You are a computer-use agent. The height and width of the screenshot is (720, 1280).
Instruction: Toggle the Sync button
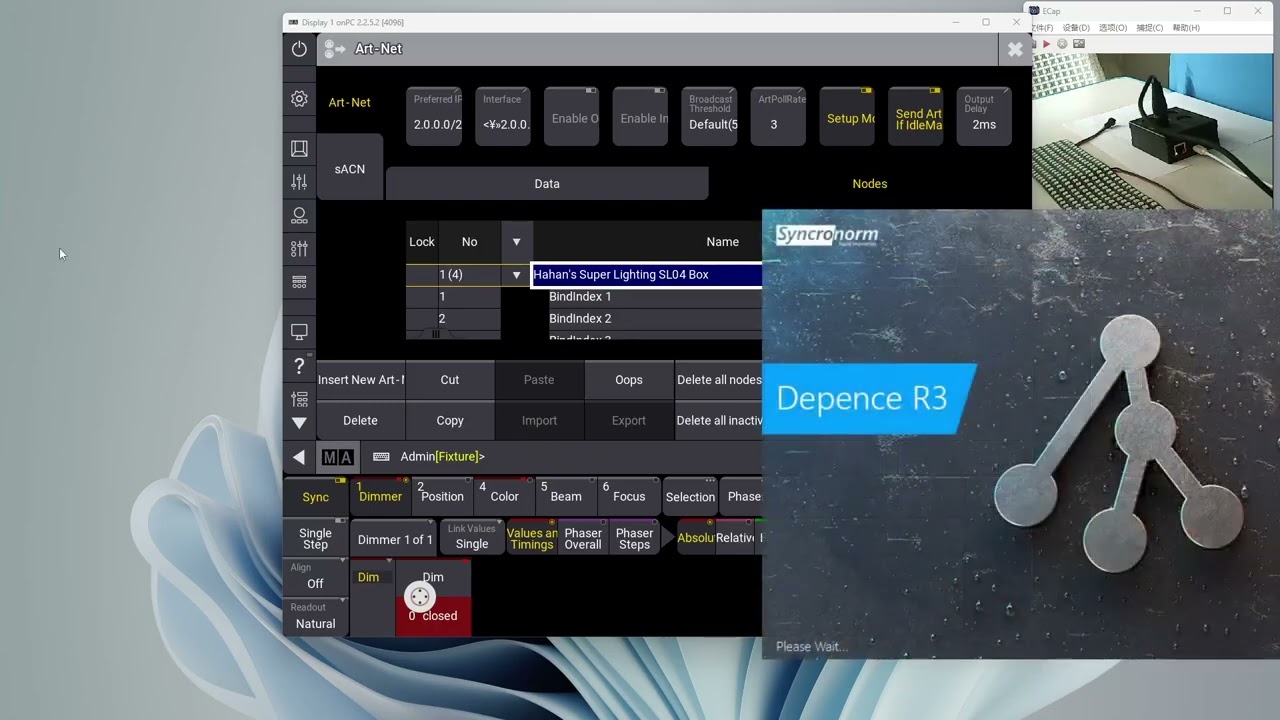[x=315, y=496]
